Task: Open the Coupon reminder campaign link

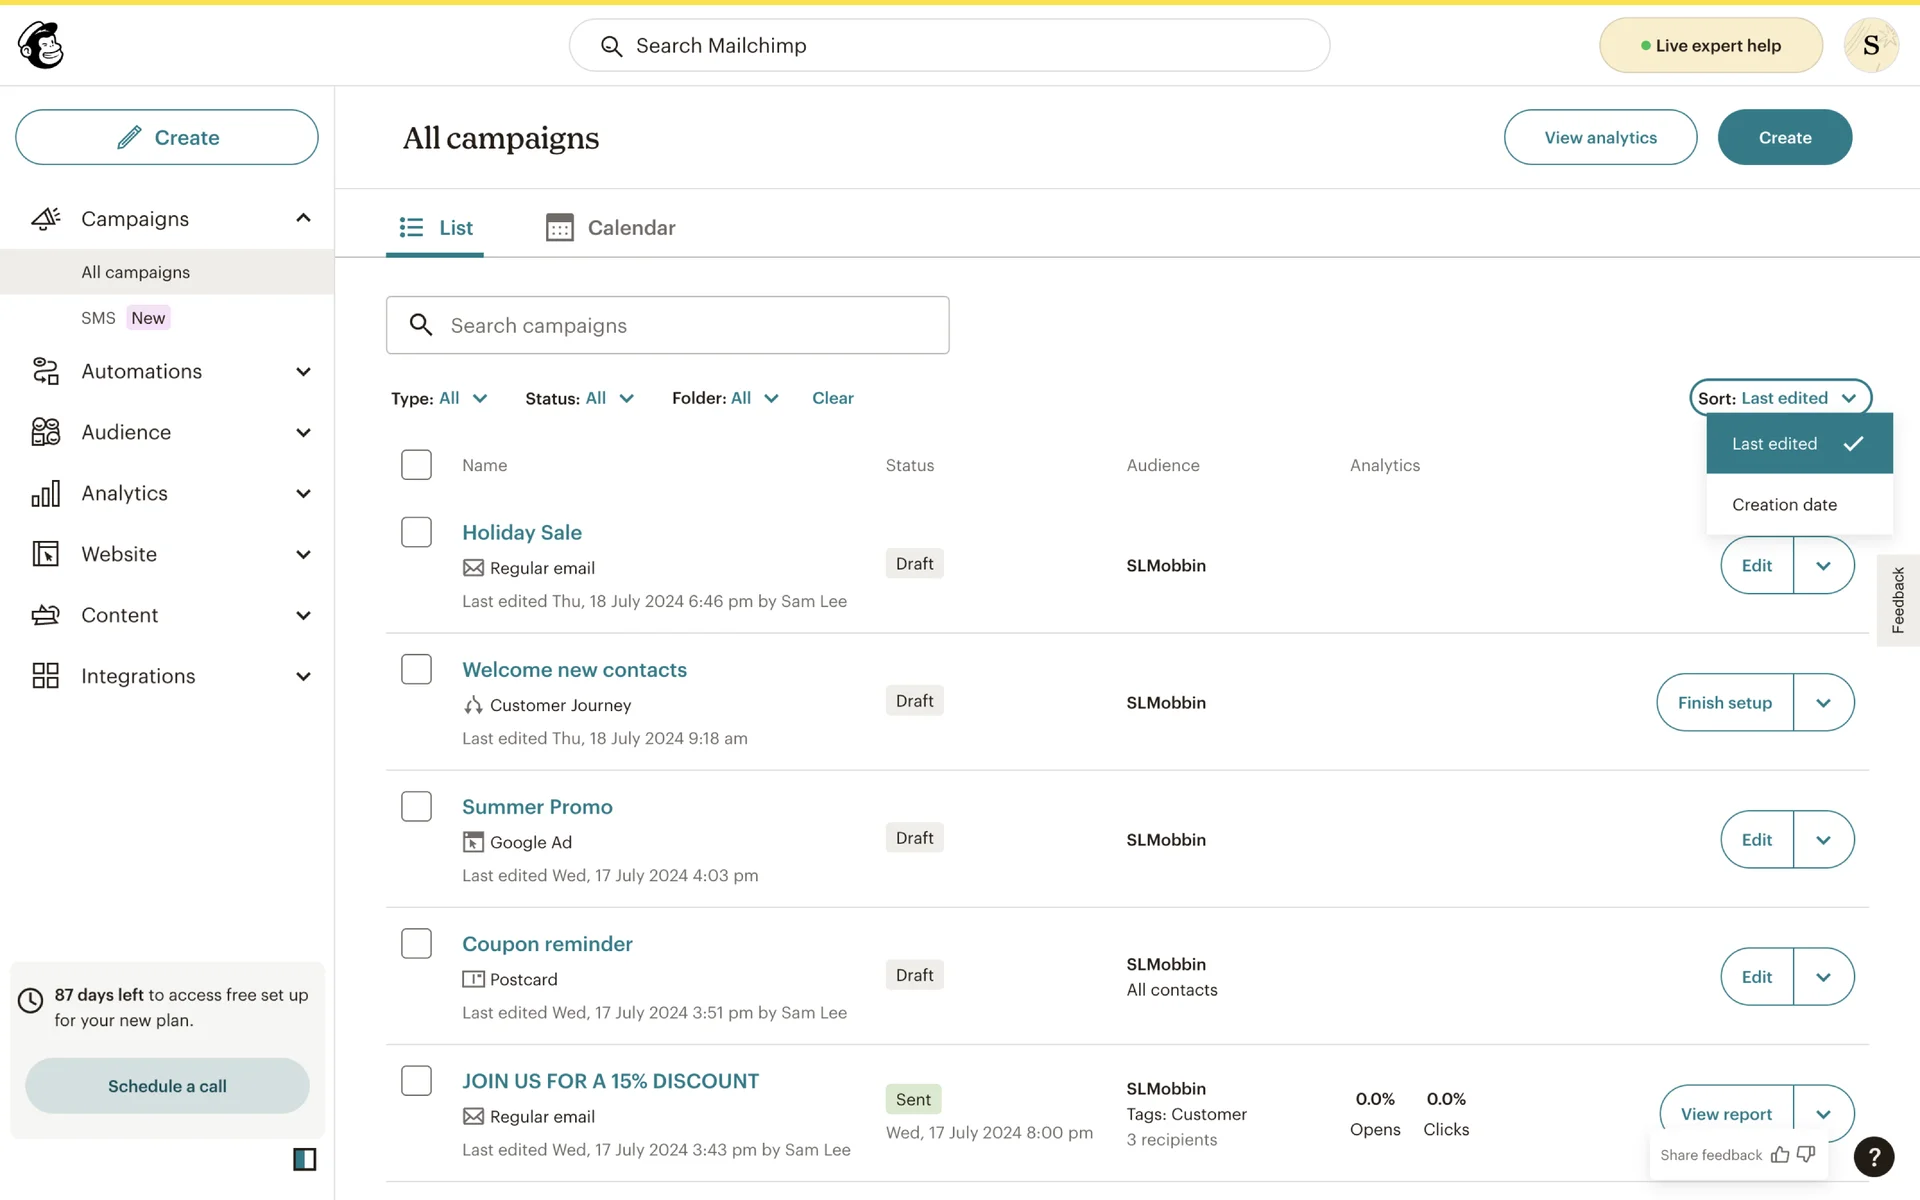Action: point(547,944)
